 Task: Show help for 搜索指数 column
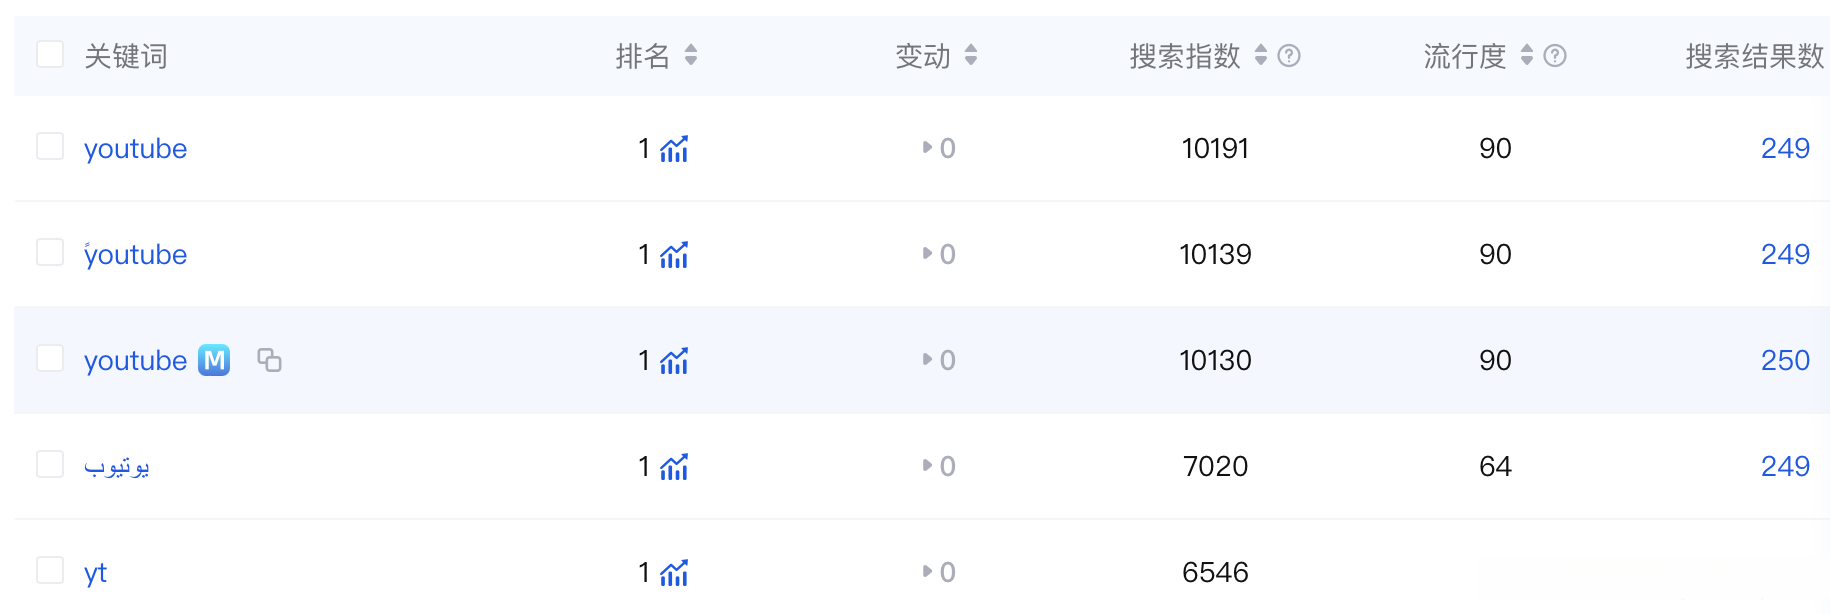pyautogui.click(x=1289, y=56)
